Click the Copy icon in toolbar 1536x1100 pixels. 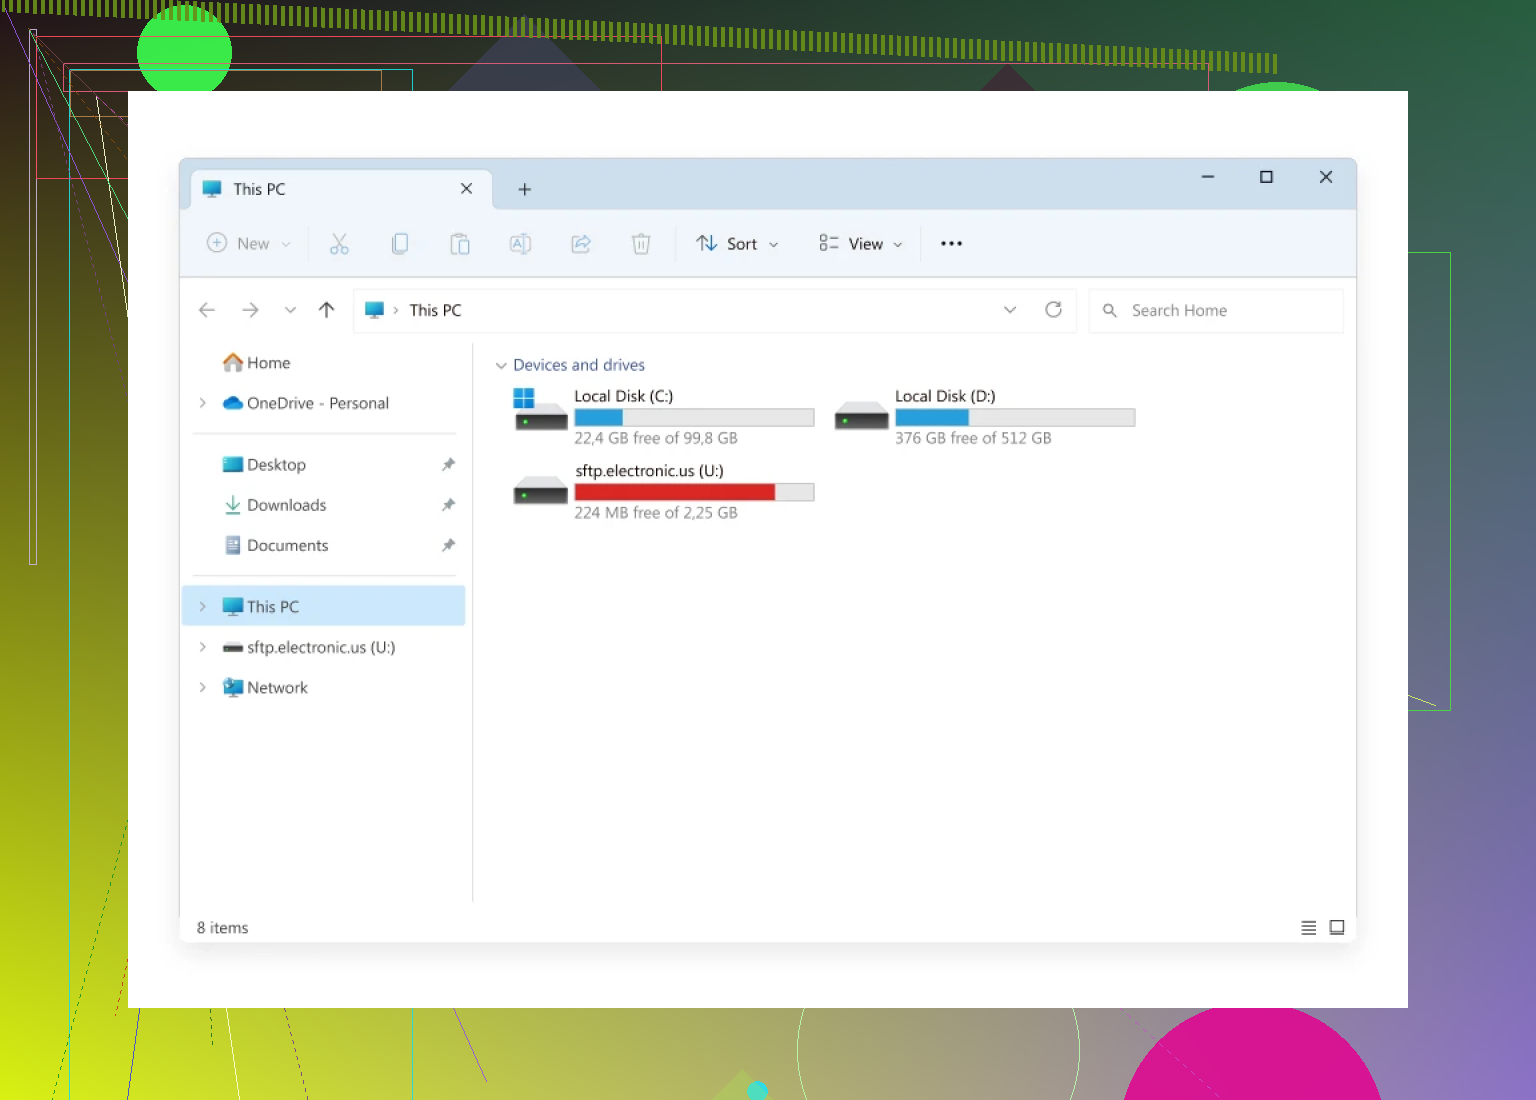coord(400,244)
